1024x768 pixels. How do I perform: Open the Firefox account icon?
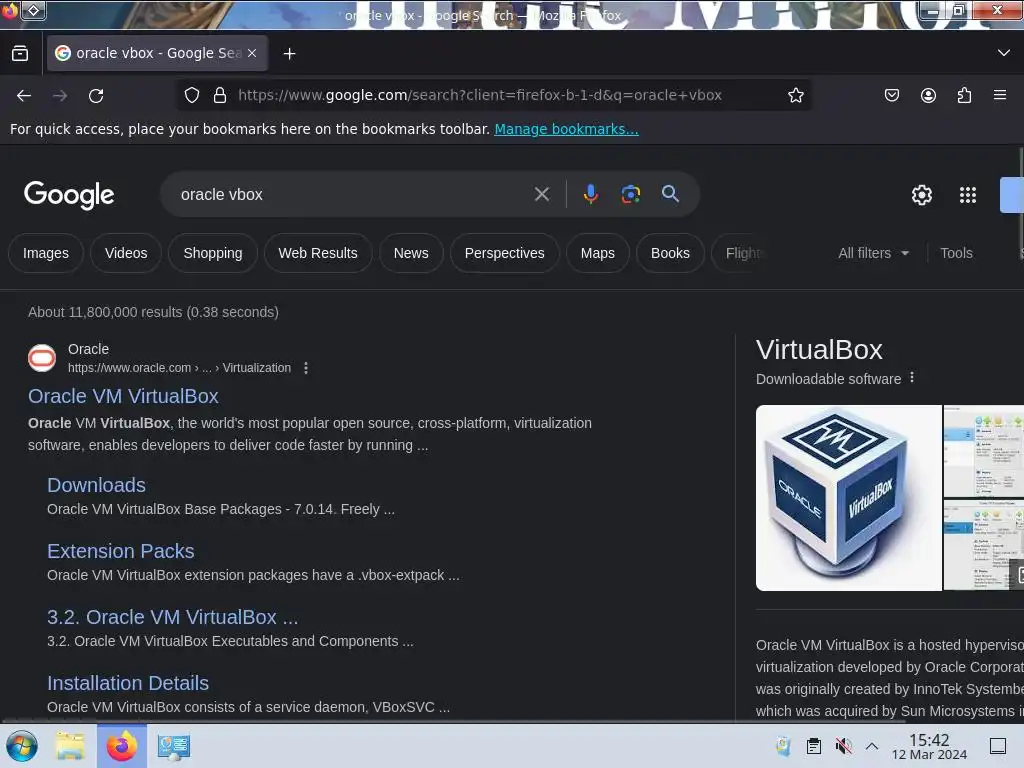click(x=928, y=95)
